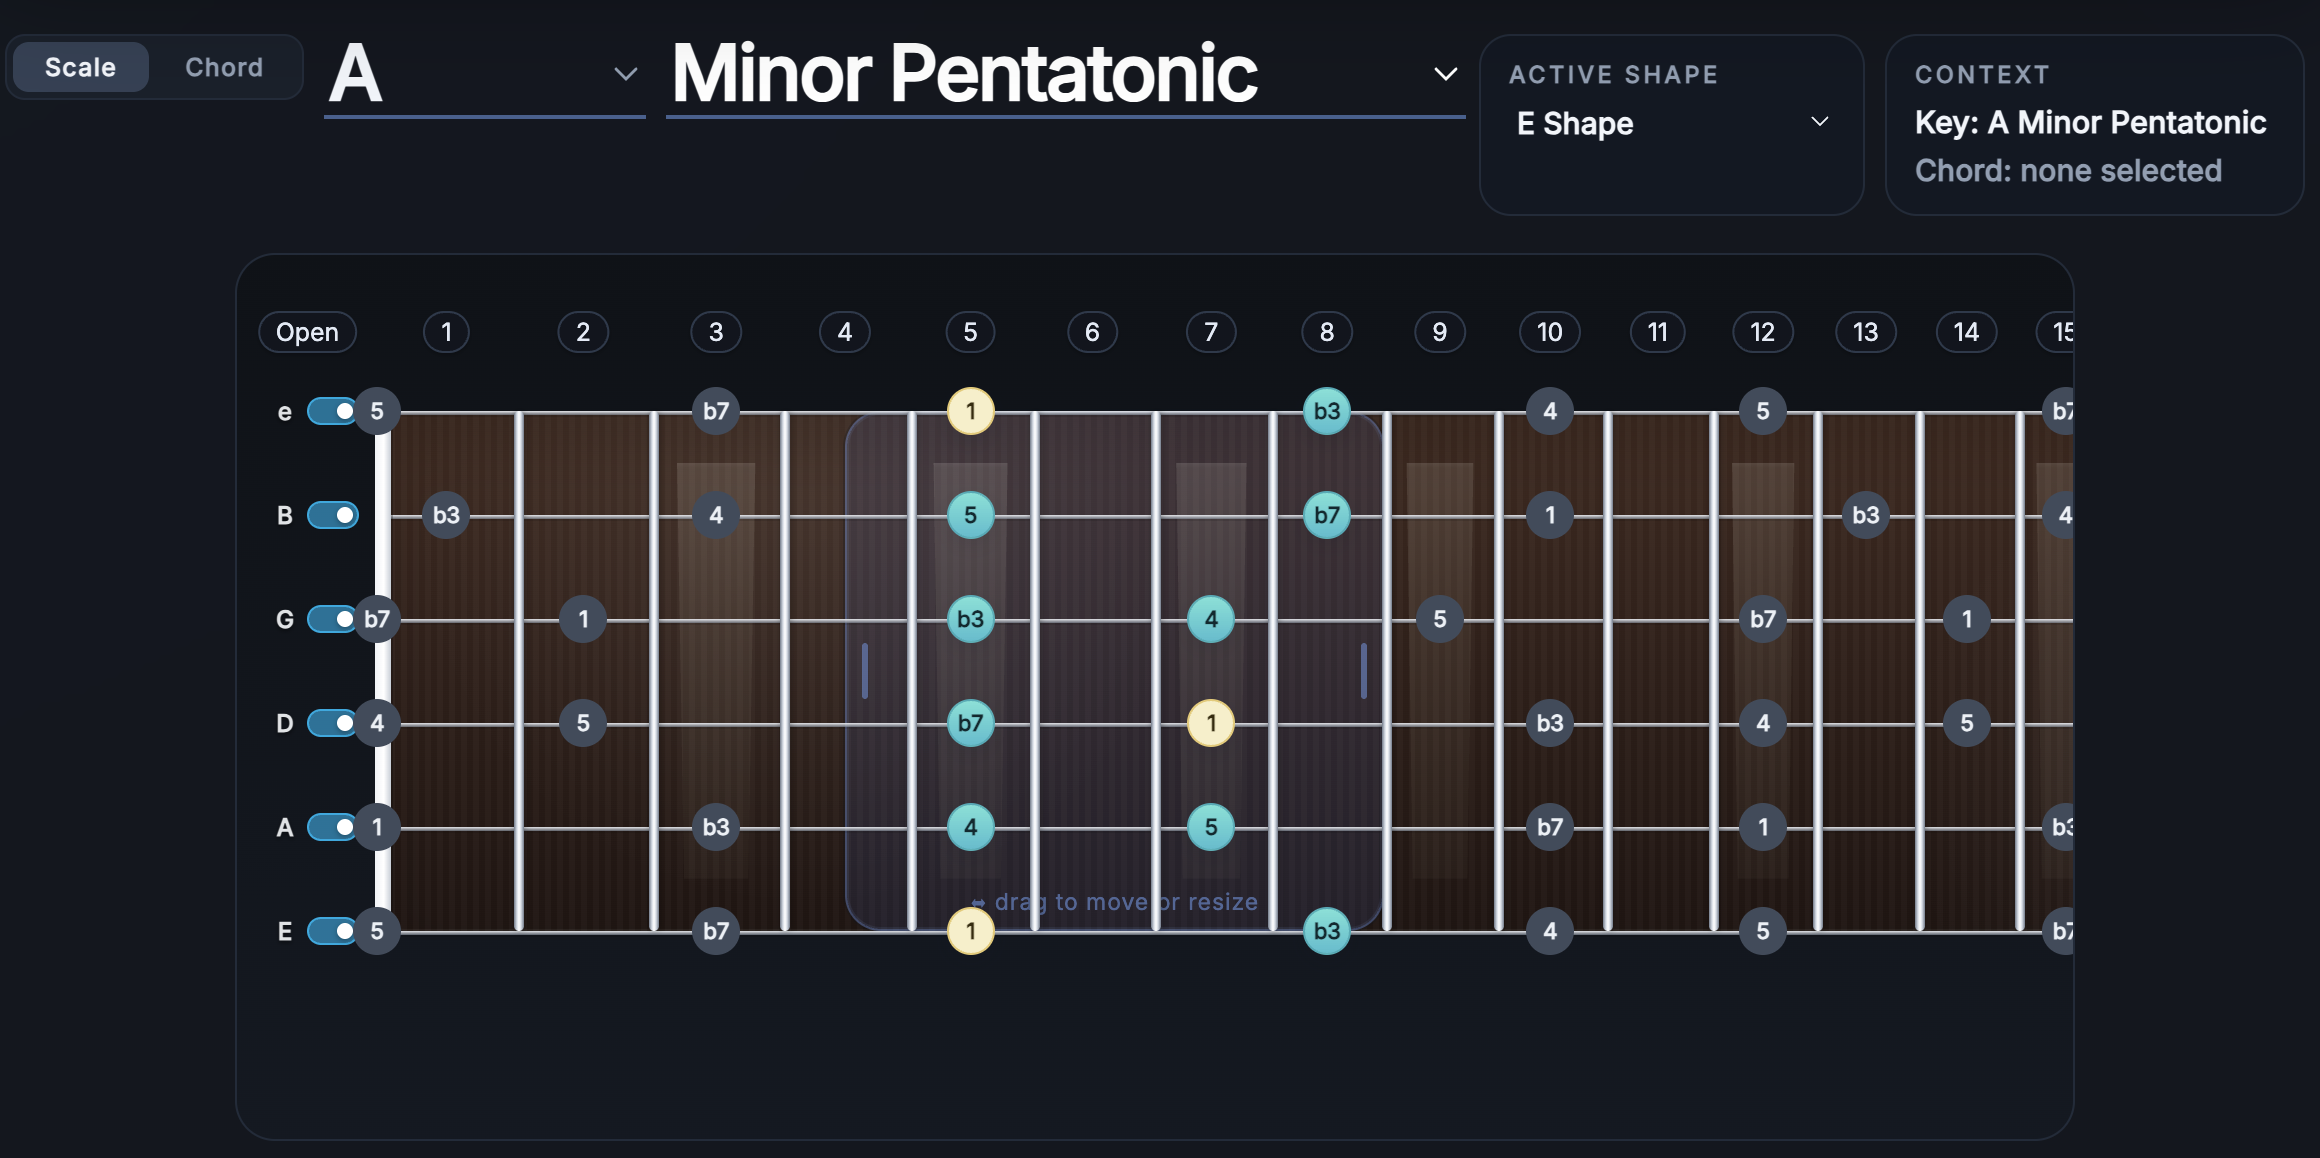Click the Open fret label
This screenshot has height=1158, width=2320.
coord(308,332)
